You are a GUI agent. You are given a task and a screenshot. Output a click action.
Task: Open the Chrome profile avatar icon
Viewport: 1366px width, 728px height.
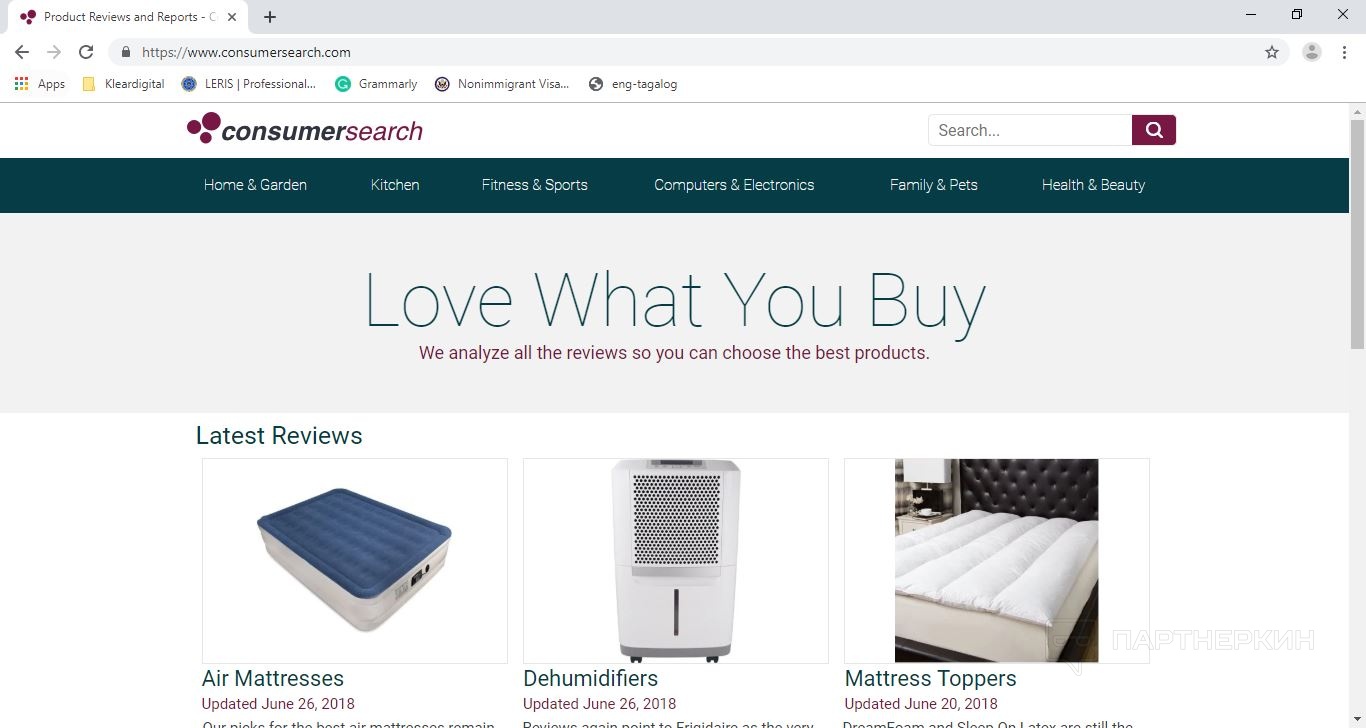click(1312, 52)
